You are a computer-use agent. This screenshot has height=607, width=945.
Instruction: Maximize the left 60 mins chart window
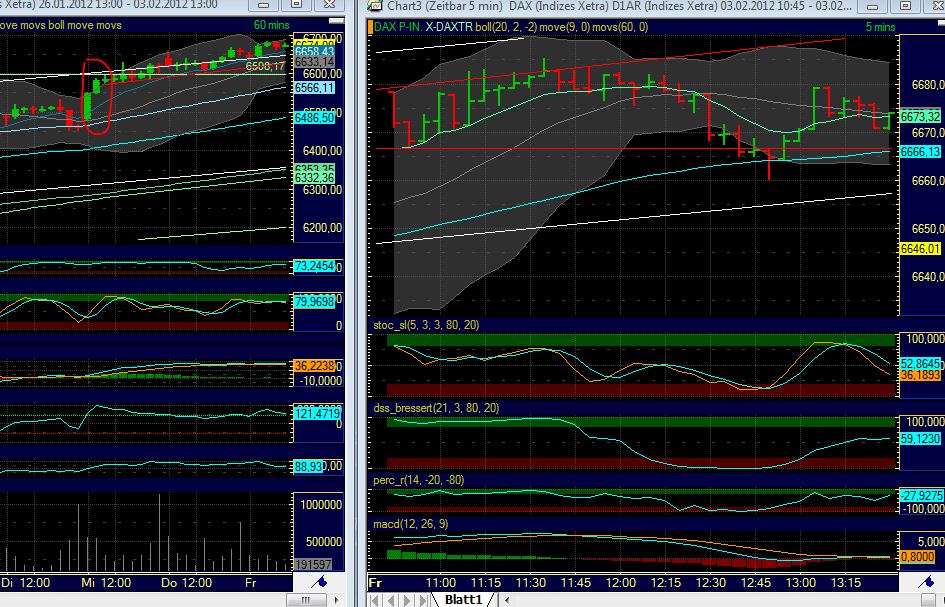pyautogui.click(x=297, y=5)
